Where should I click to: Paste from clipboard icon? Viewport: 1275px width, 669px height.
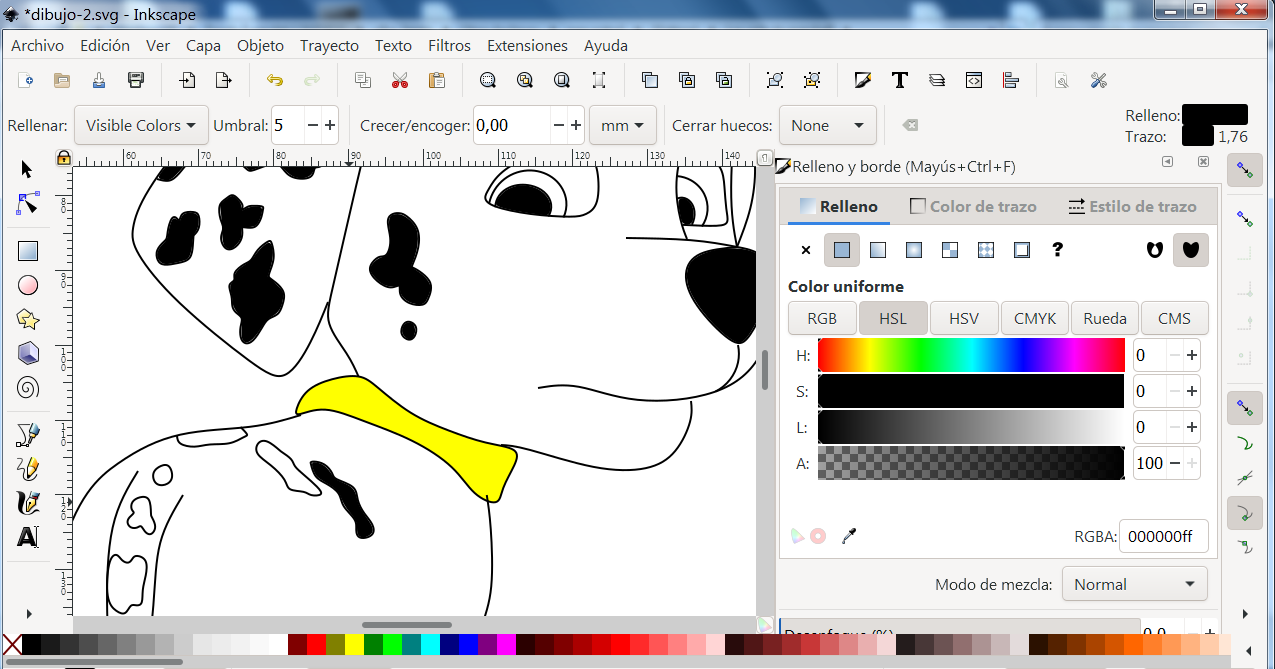(x=437, y=80)
